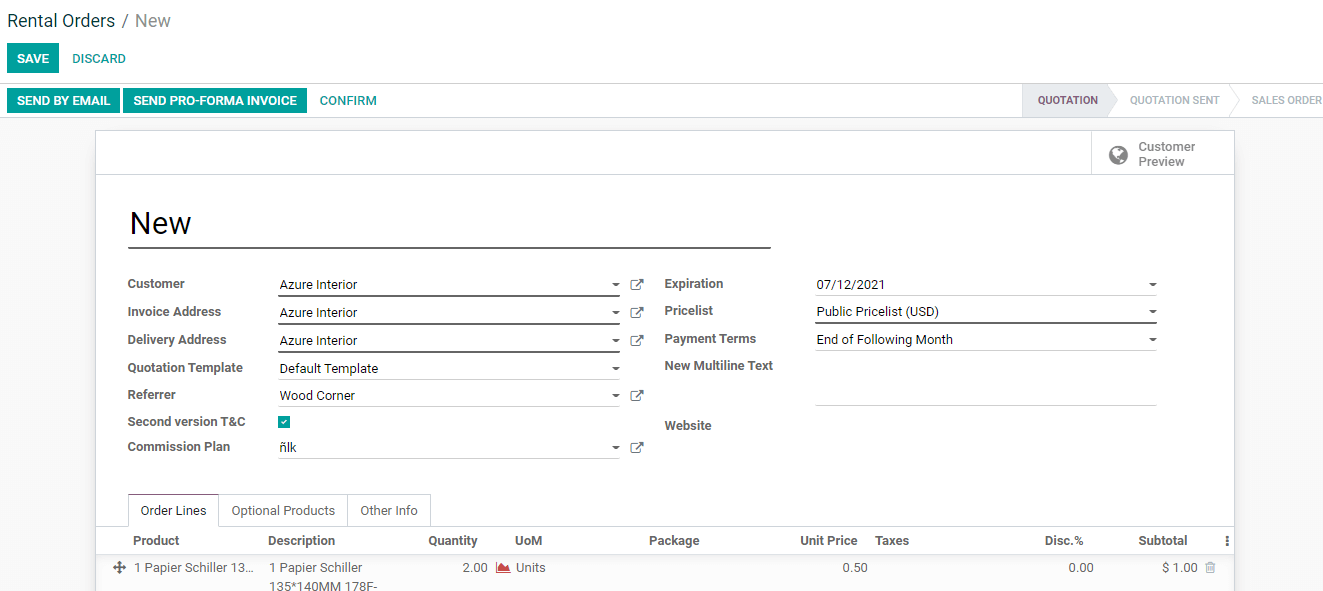Expand the Customer dropdown arrow
The height and width of the screenshot is (591, 1323).
616,285
